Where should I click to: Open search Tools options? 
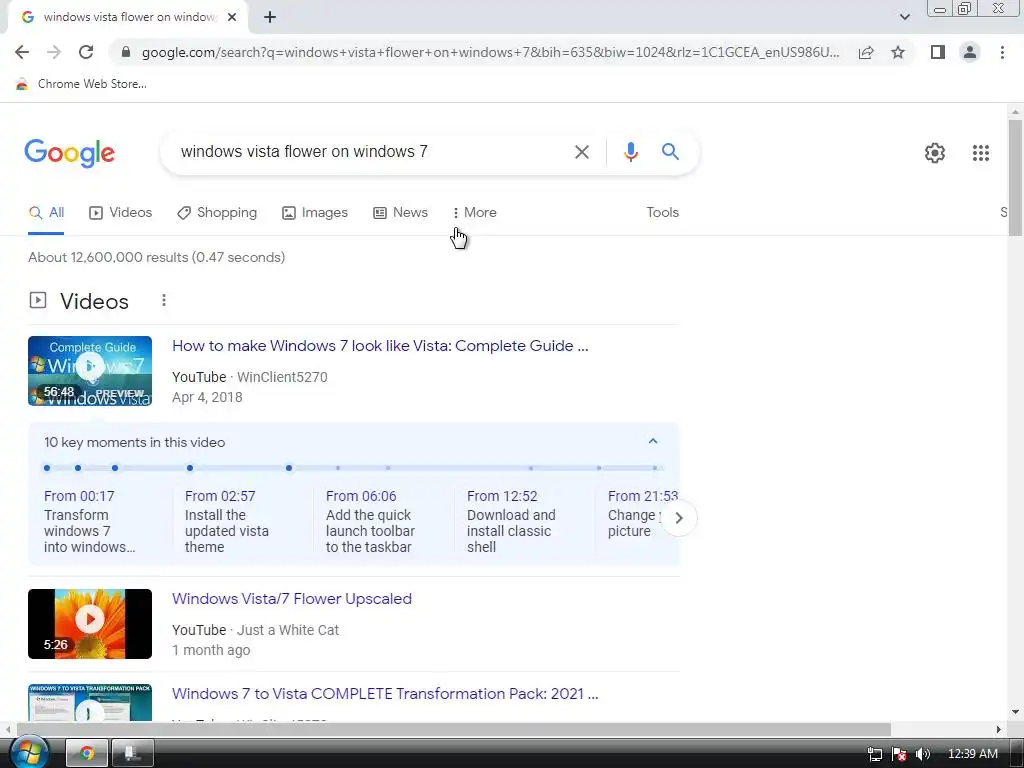coord(662,213)
